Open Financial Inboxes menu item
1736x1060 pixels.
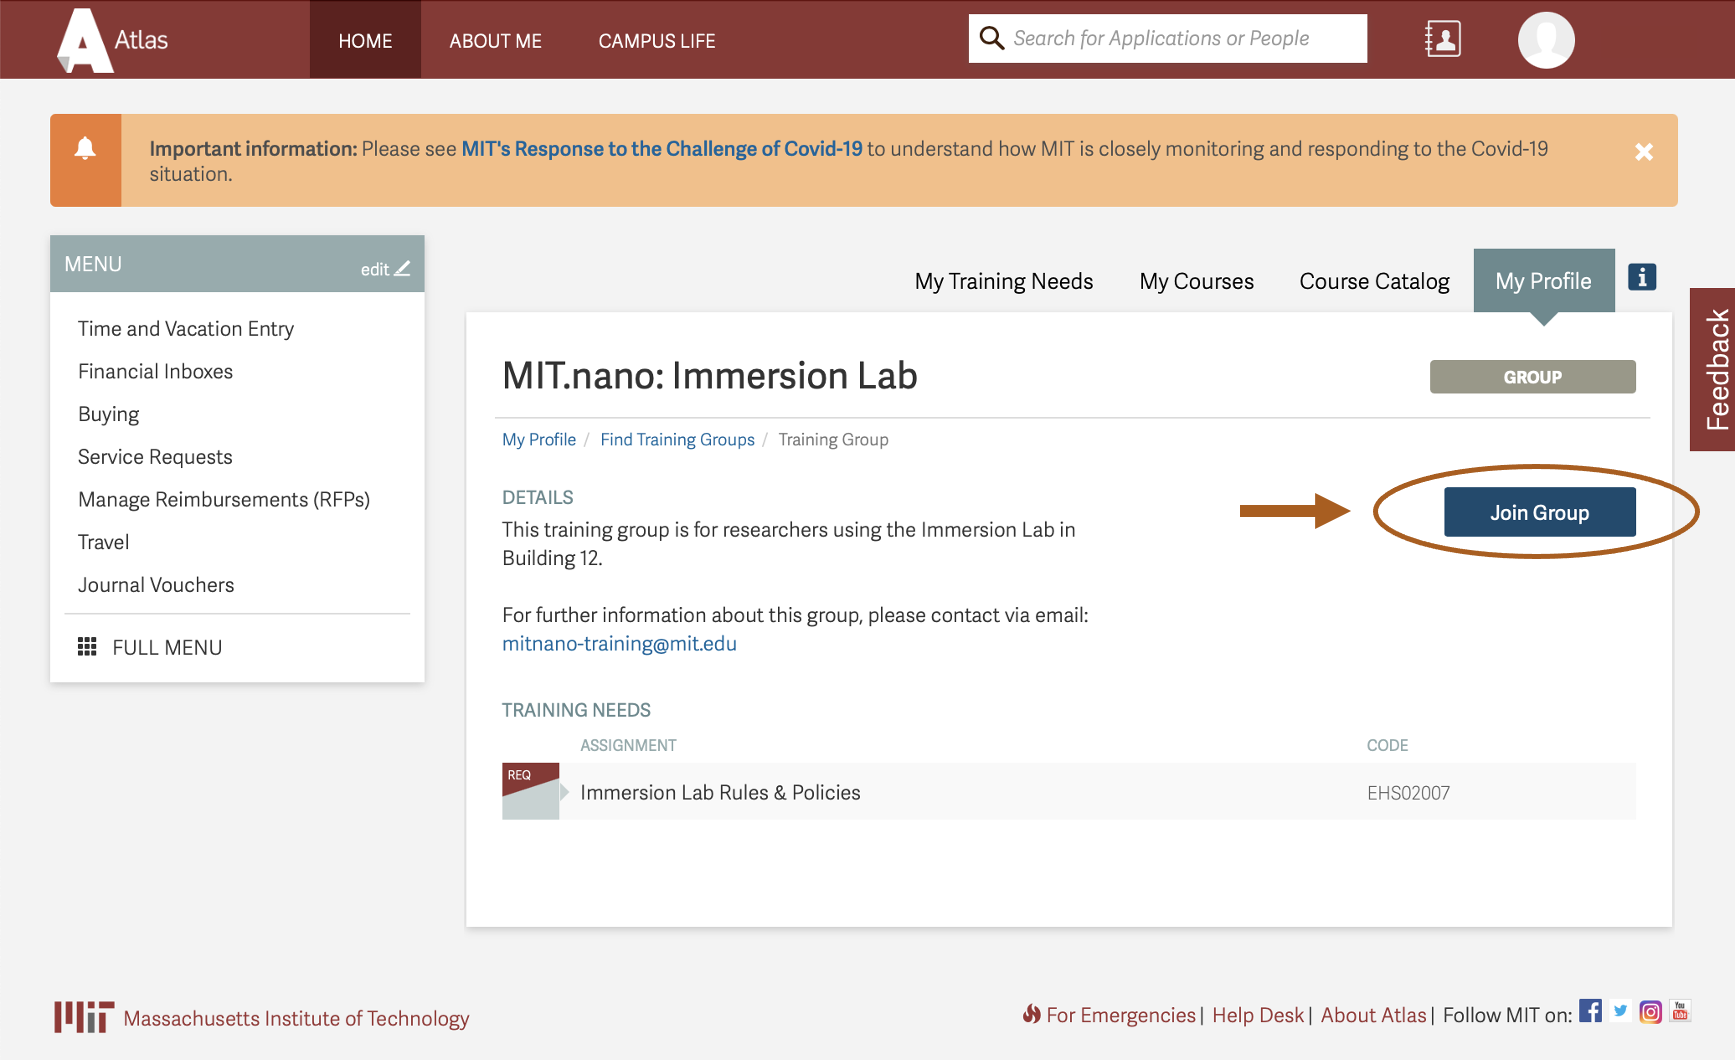(155, 371)
